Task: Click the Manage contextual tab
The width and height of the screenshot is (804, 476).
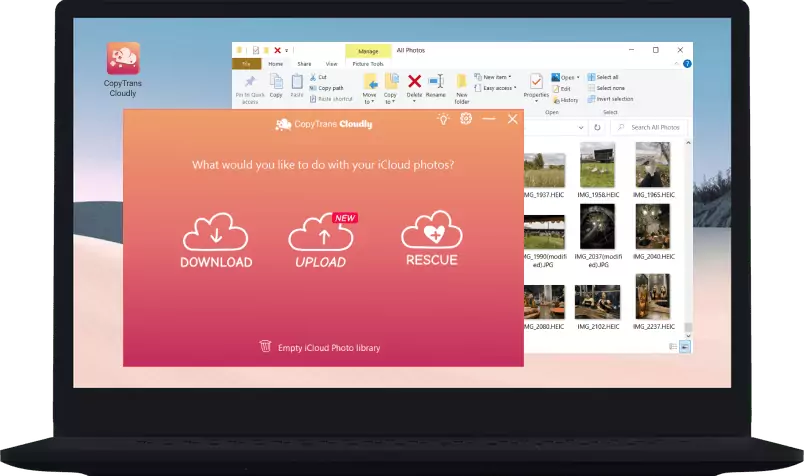Action: tap(368, 51)
